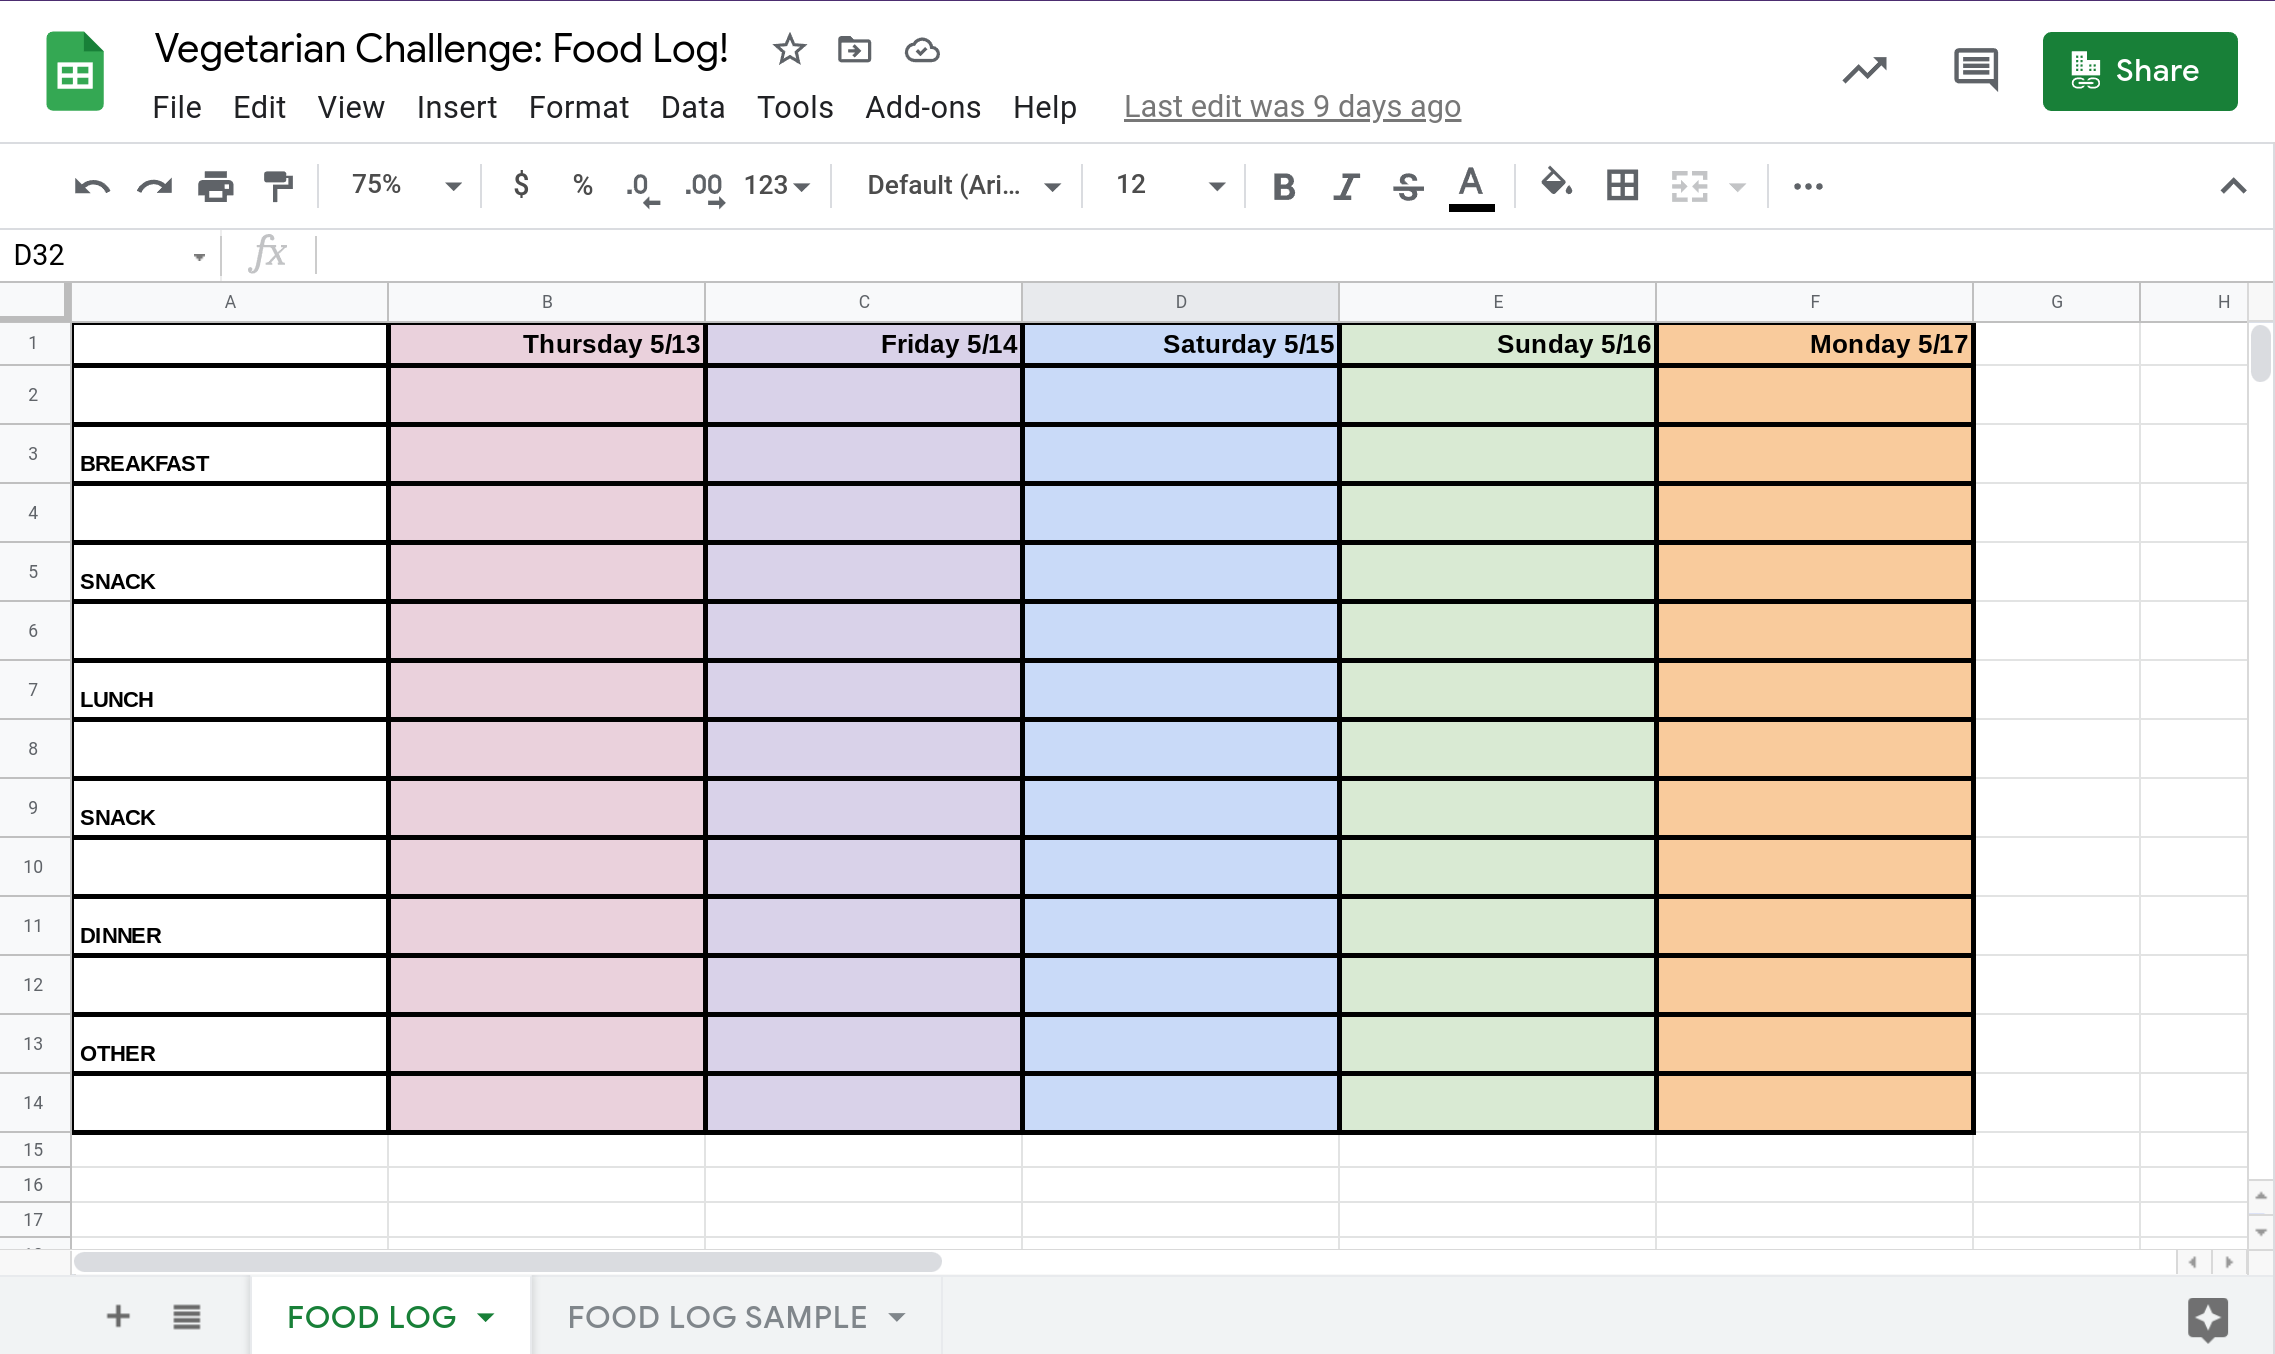This screenshot has height=1354, width=2275.
Task: Open the Format menu
Action: [x=578, y=107]
